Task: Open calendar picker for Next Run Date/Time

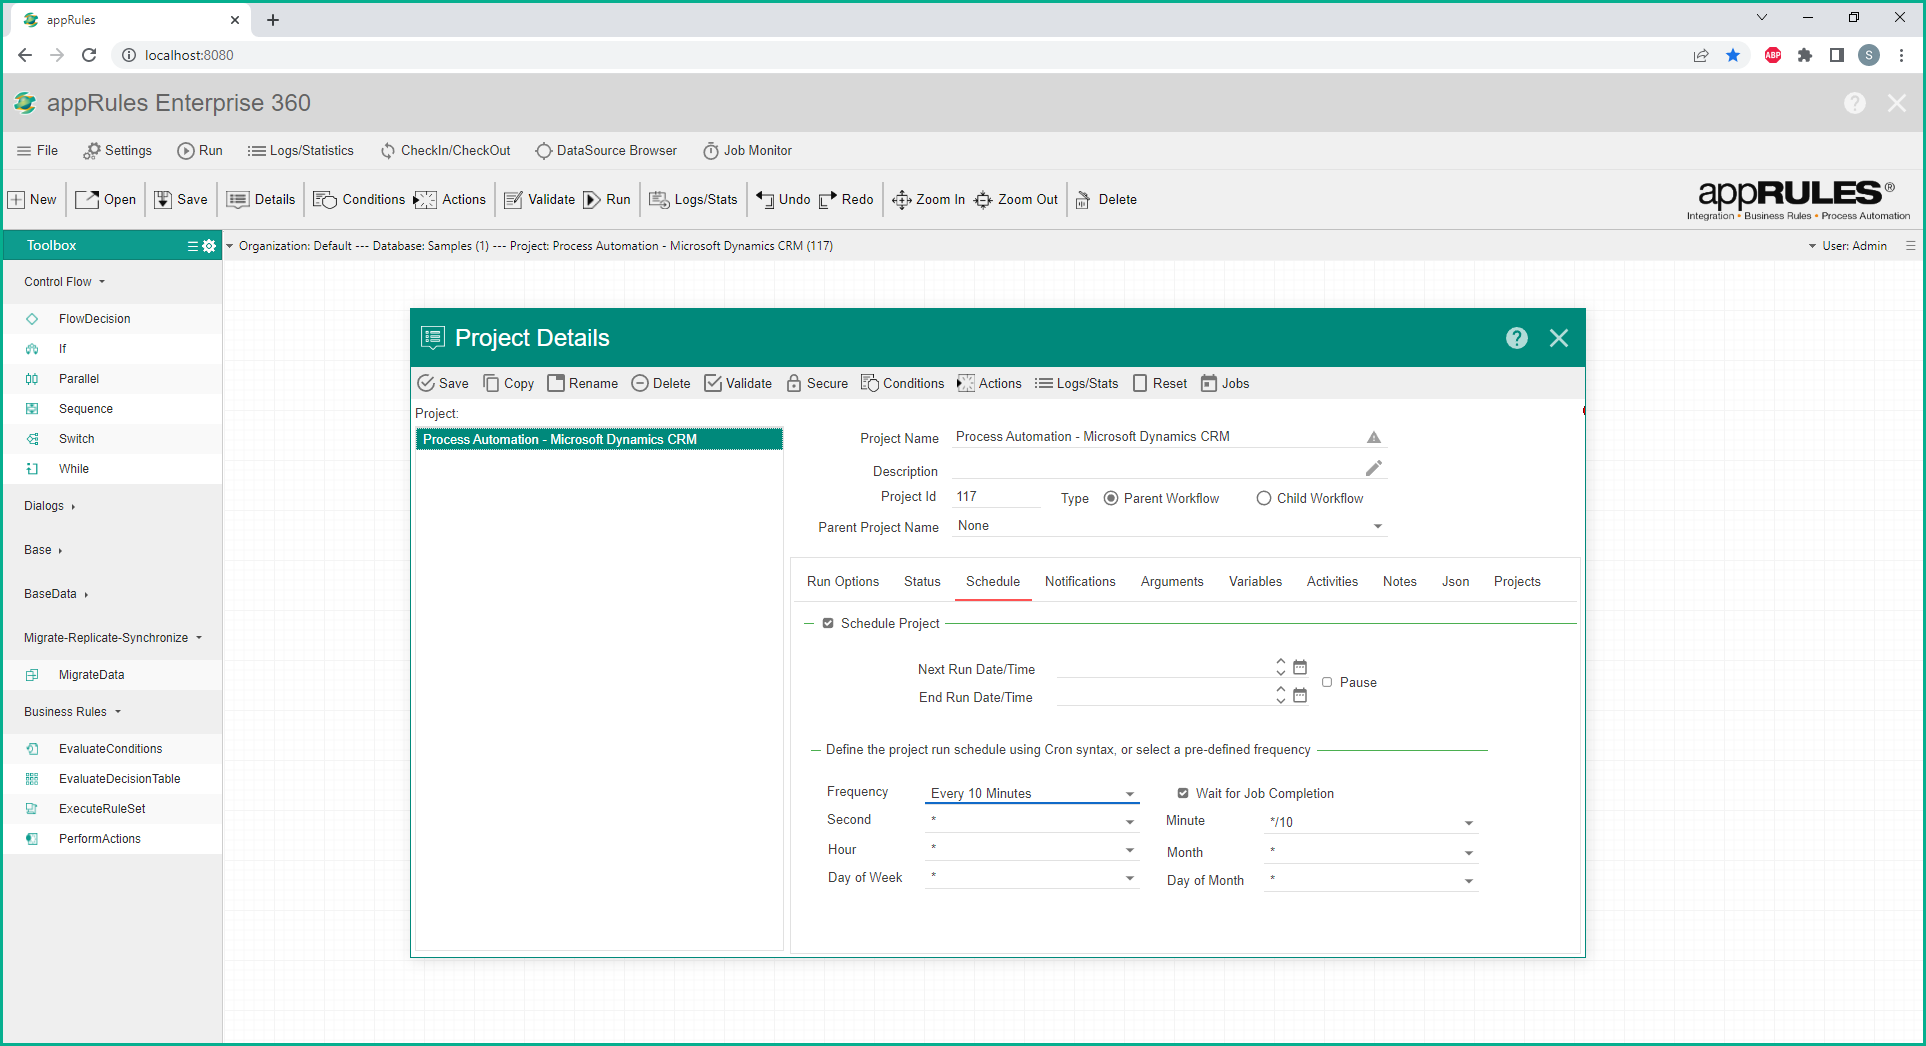Action: (x=1300, y=667)
